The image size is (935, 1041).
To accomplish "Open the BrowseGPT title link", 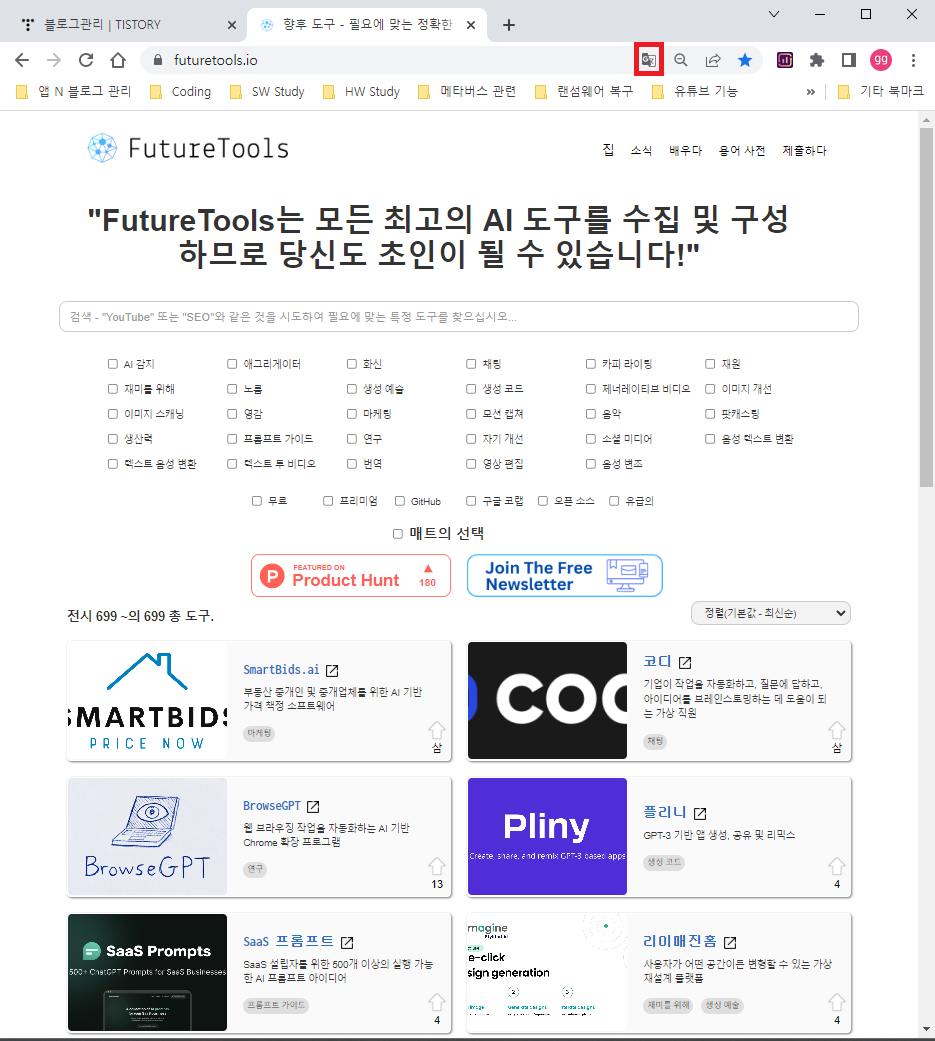I will pos(272,806).
